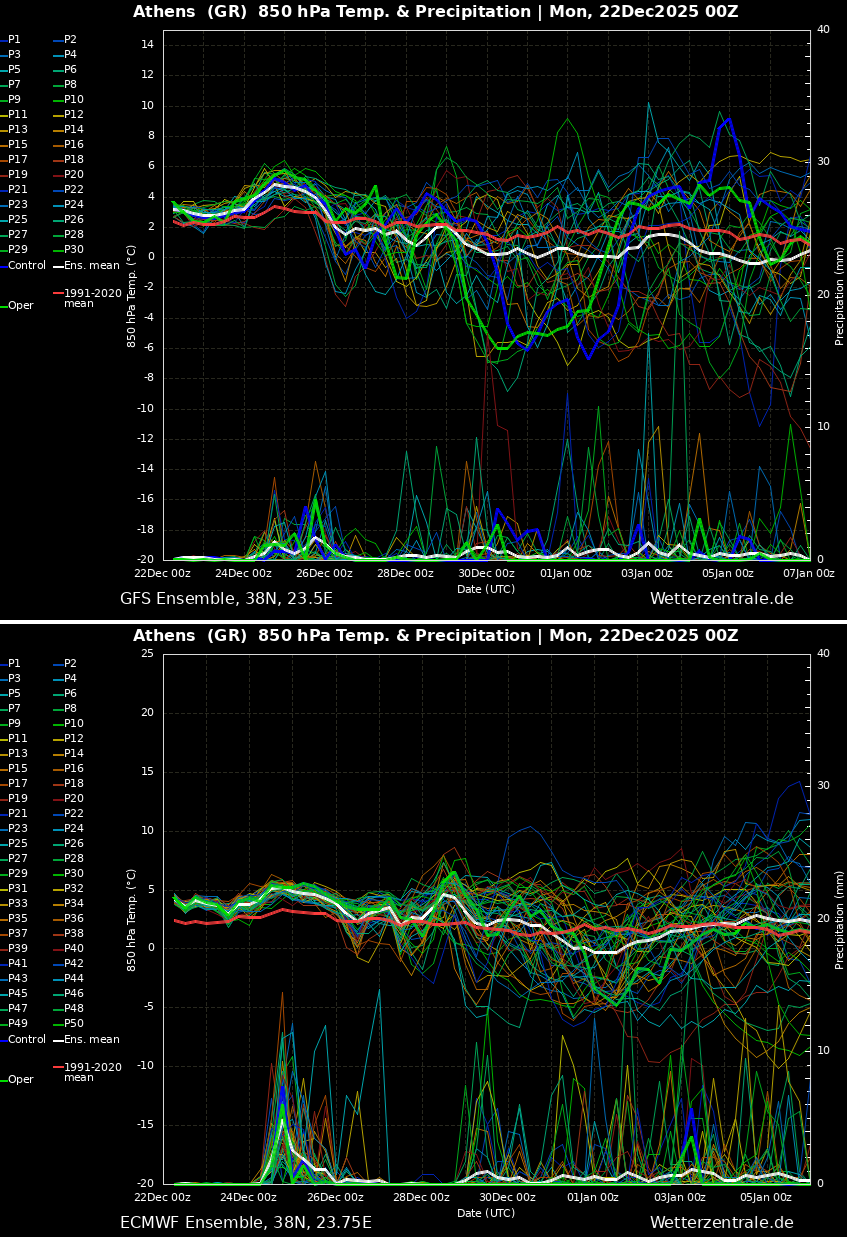
Task: Click the 07Jan 00z date on GFS axis
Action: pos(808,574)
